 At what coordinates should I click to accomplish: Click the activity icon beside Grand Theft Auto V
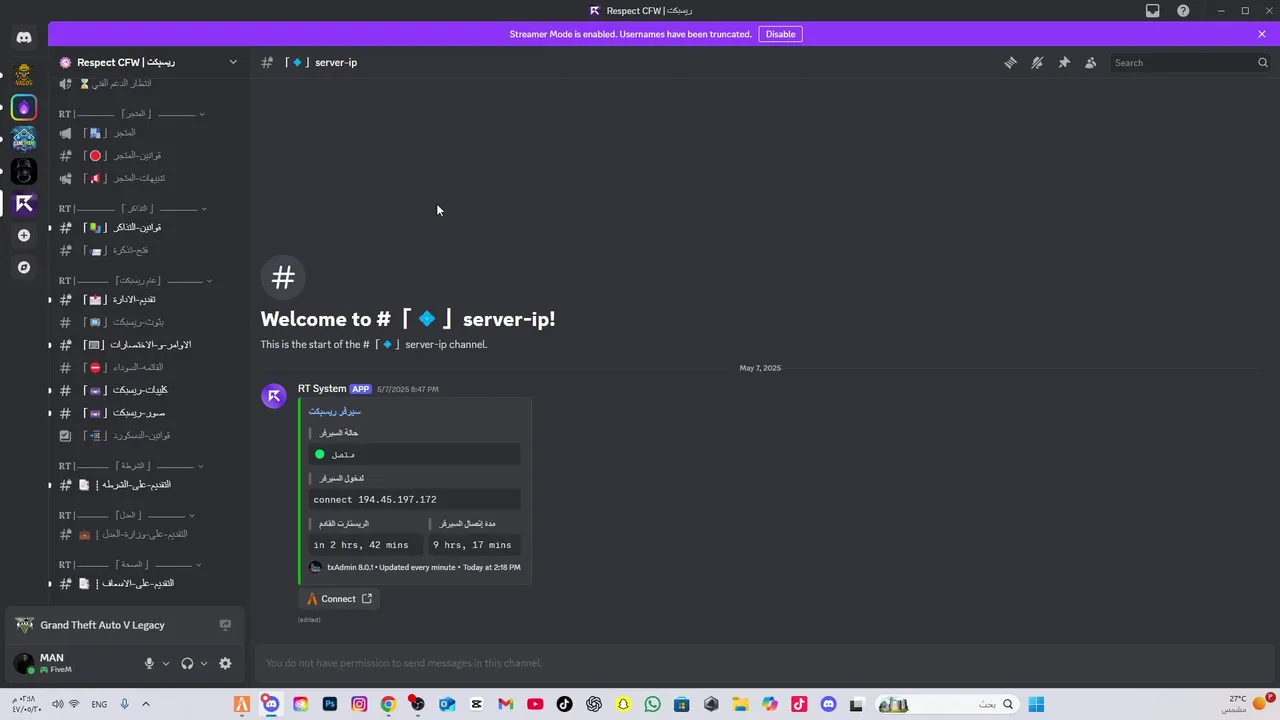click(225, 625)
